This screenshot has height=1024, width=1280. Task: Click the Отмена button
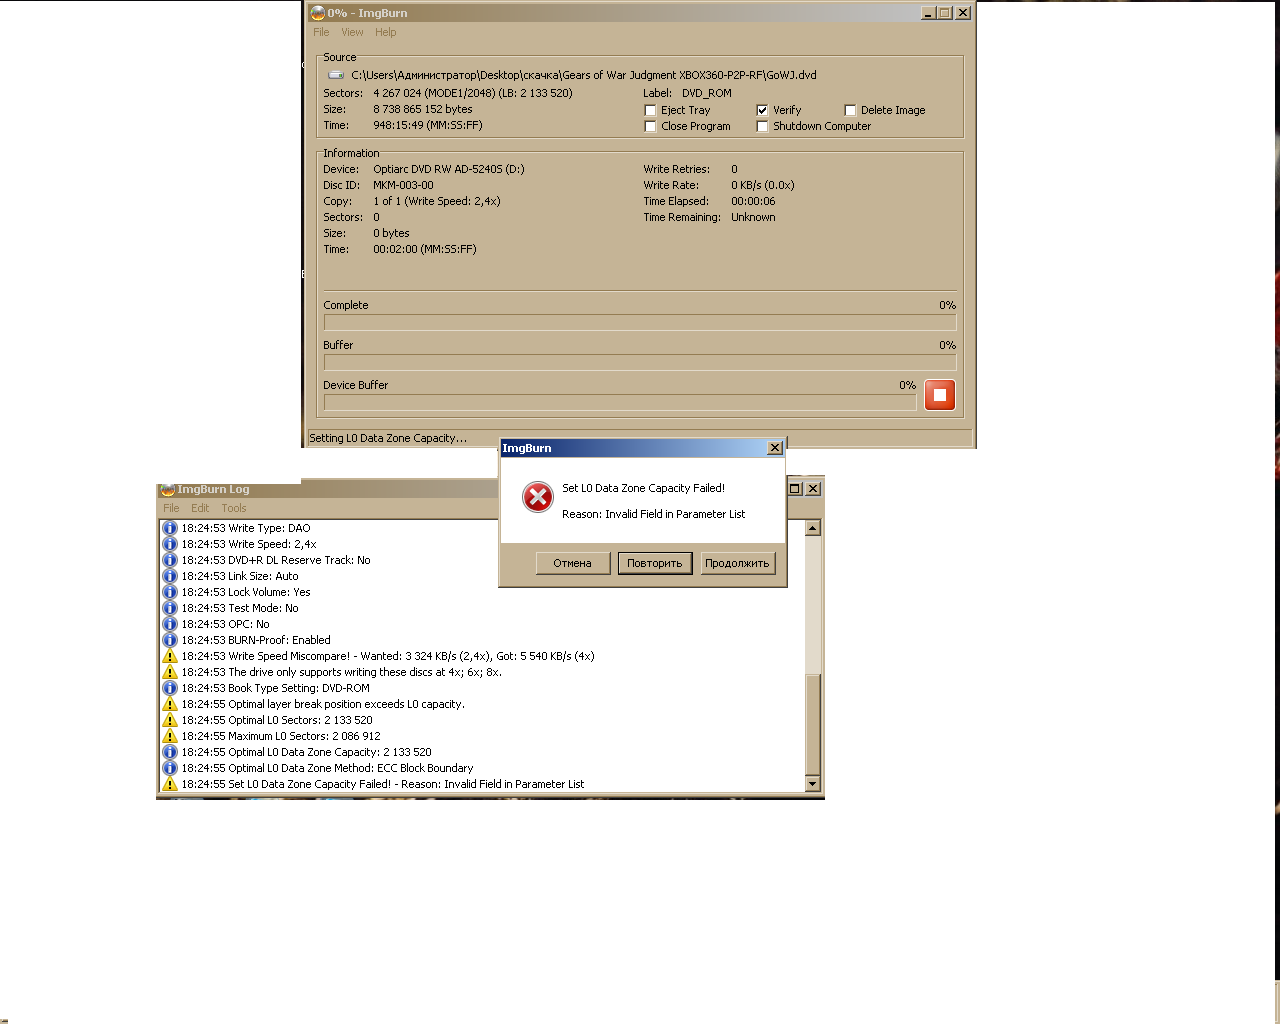(x=572, y=563)
